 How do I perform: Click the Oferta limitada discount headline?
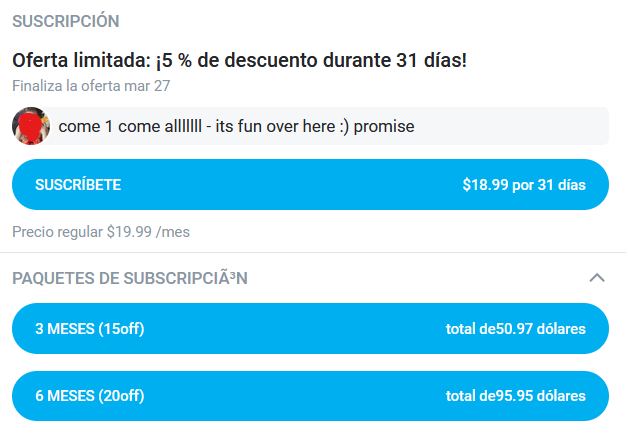[x=240, y=60]
